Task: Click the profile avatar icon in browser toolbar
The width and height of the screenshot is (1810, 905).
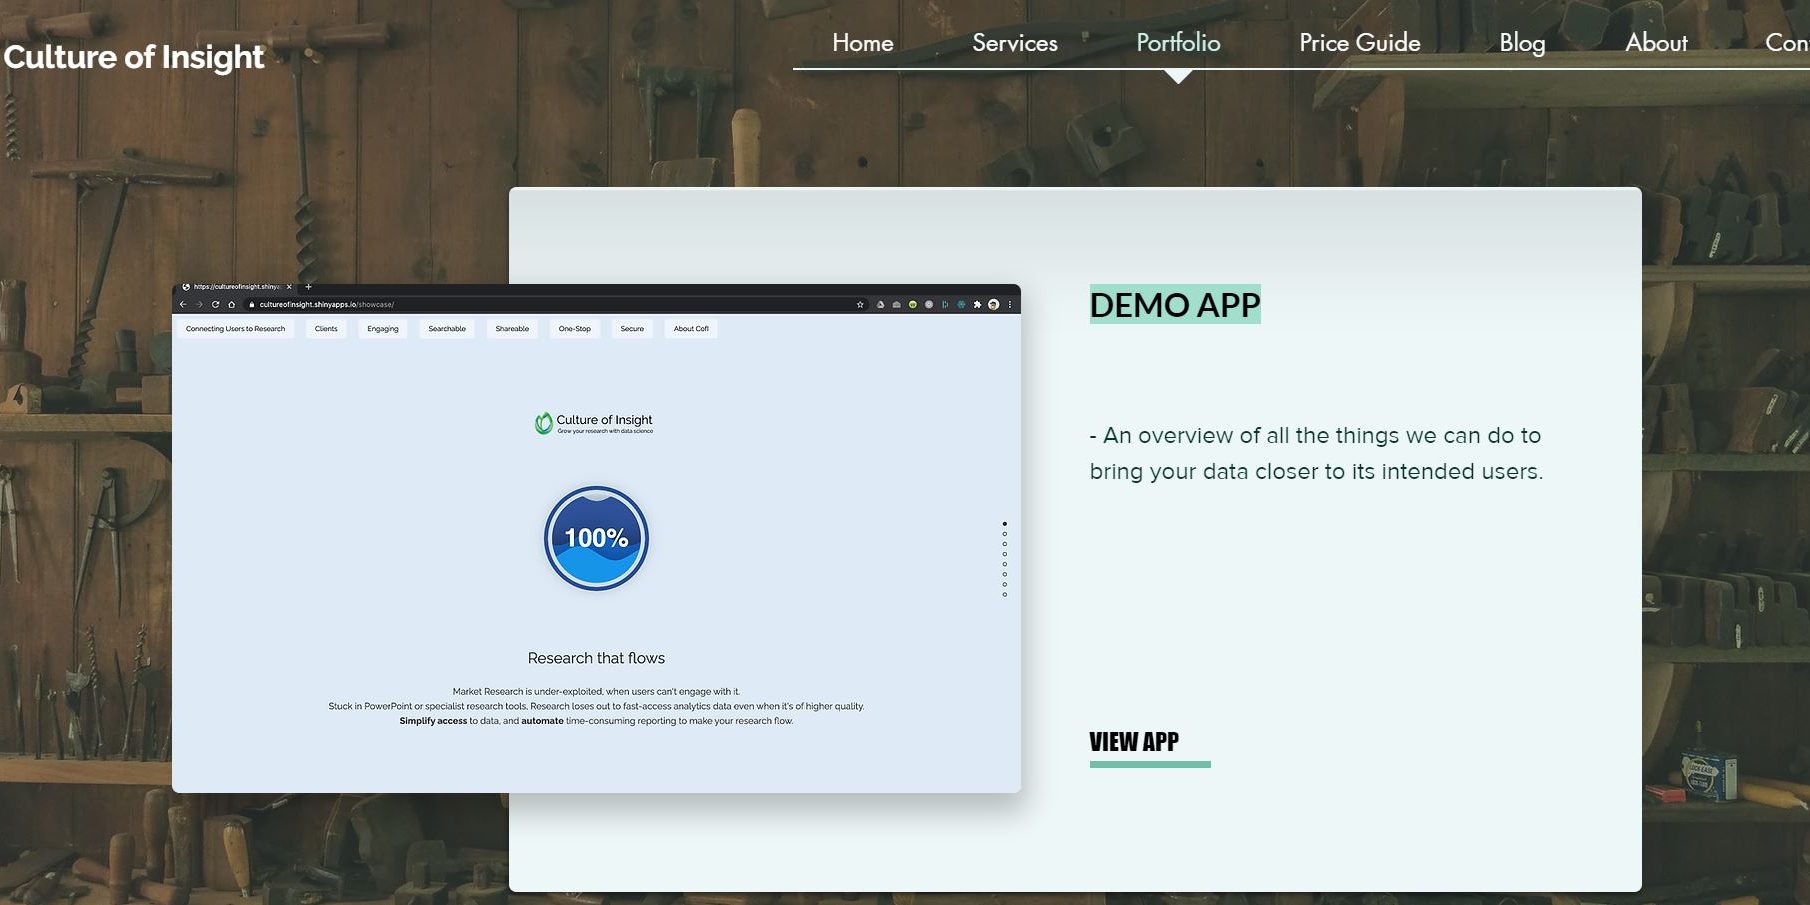Action: [993, 305]
